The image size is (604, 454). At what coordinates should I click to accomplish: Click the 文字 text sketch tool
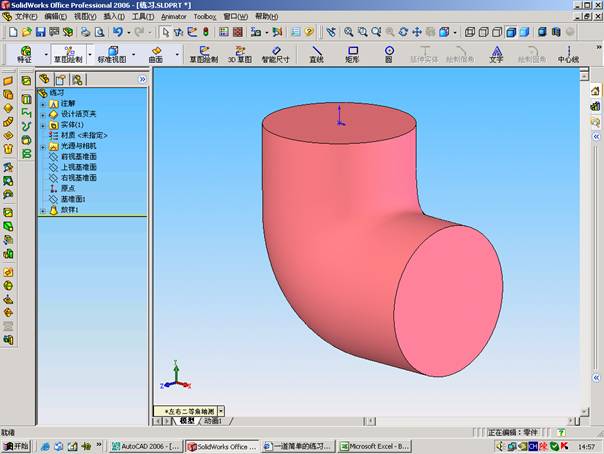tap(496, 54)
